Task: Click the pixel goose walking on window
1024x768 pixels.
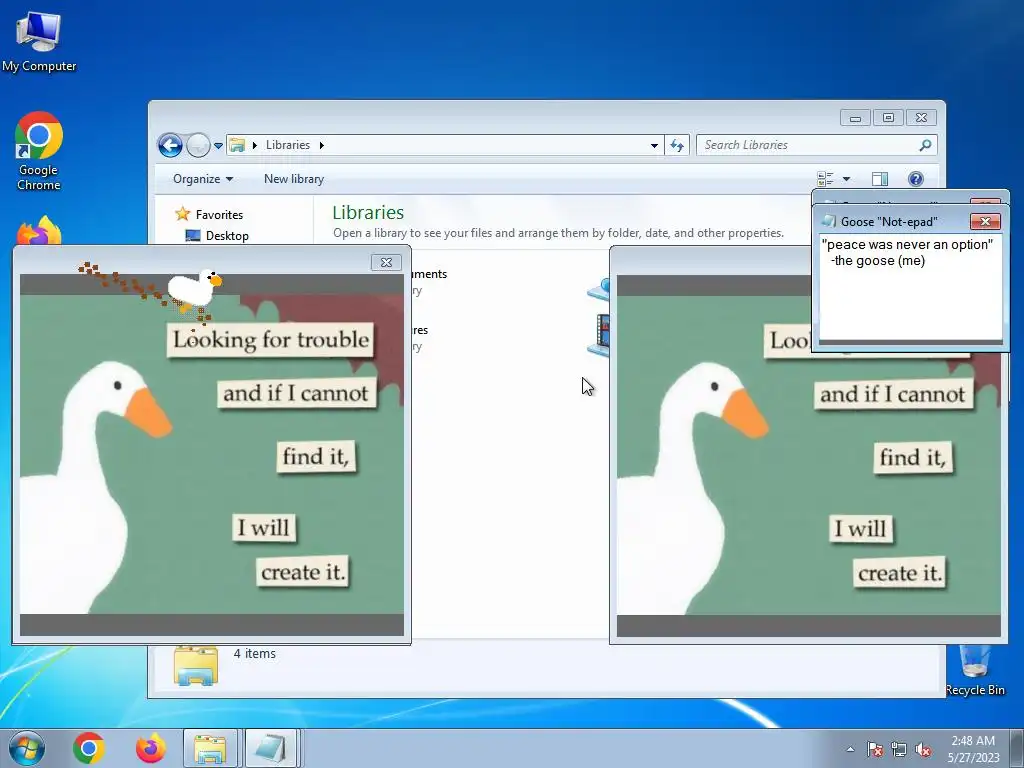Action: [x=195, y=289]
